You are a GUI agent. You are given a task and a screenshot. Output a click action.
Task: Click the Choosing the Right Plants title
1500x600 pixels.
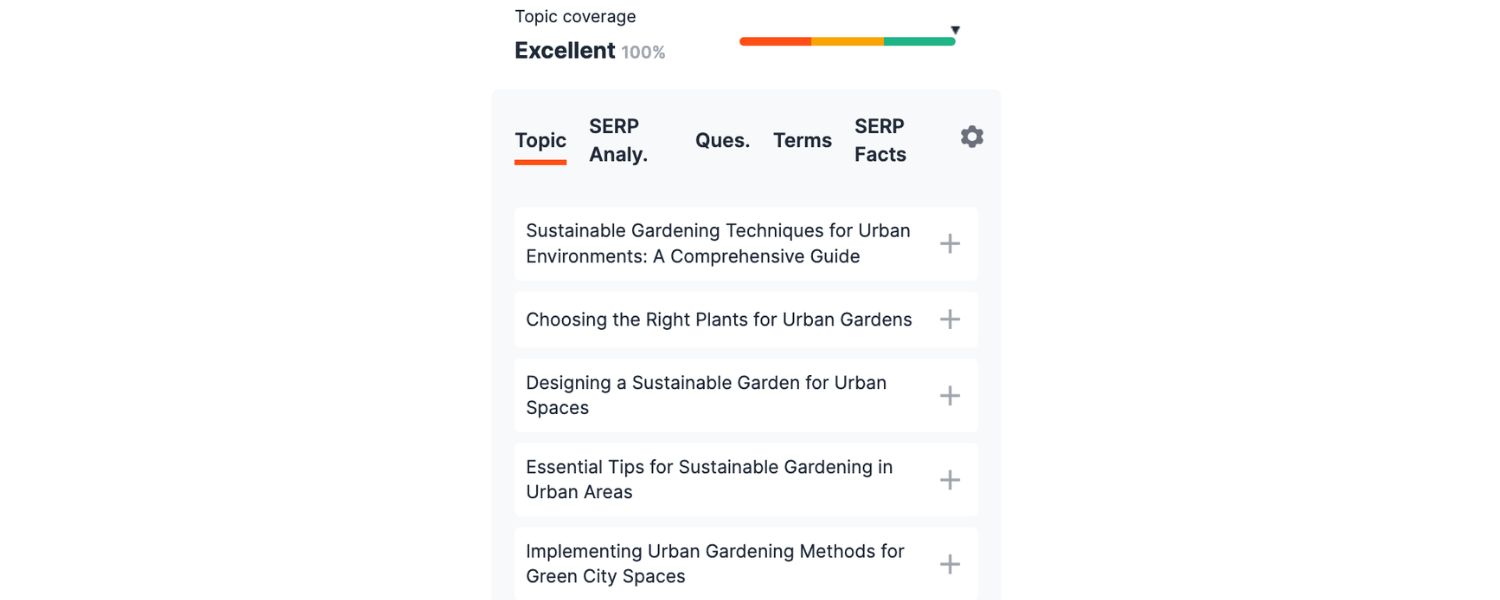pos(718,320)
